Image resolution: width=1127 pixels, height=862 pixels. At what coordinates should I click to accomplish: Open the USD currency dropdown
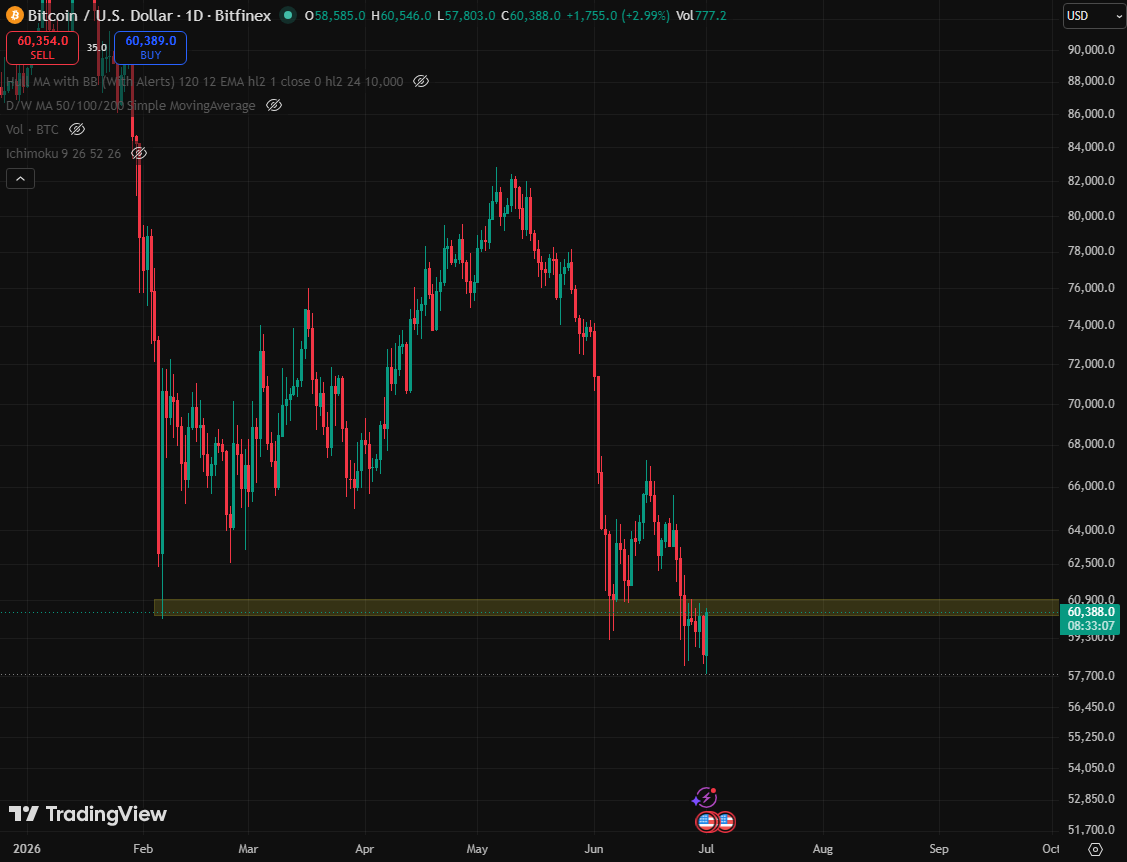(x=1094, y=15)
